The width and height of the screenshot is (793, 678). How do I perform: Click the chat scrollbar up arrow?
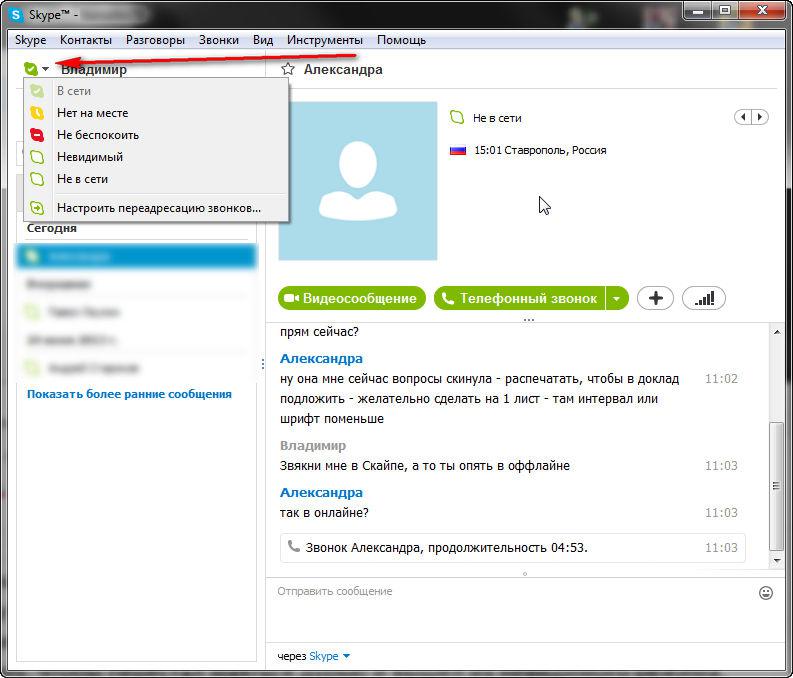coord(776,332)
